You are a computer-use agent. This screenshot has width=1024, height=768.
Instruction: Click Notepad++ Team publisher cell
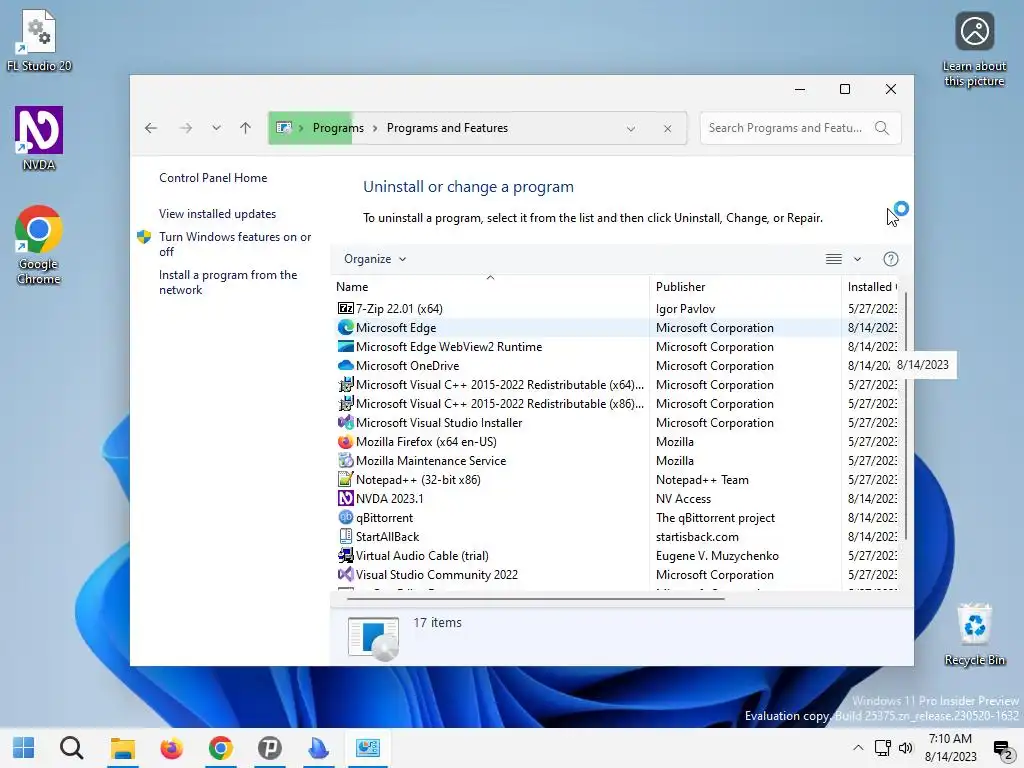[702, 480]
